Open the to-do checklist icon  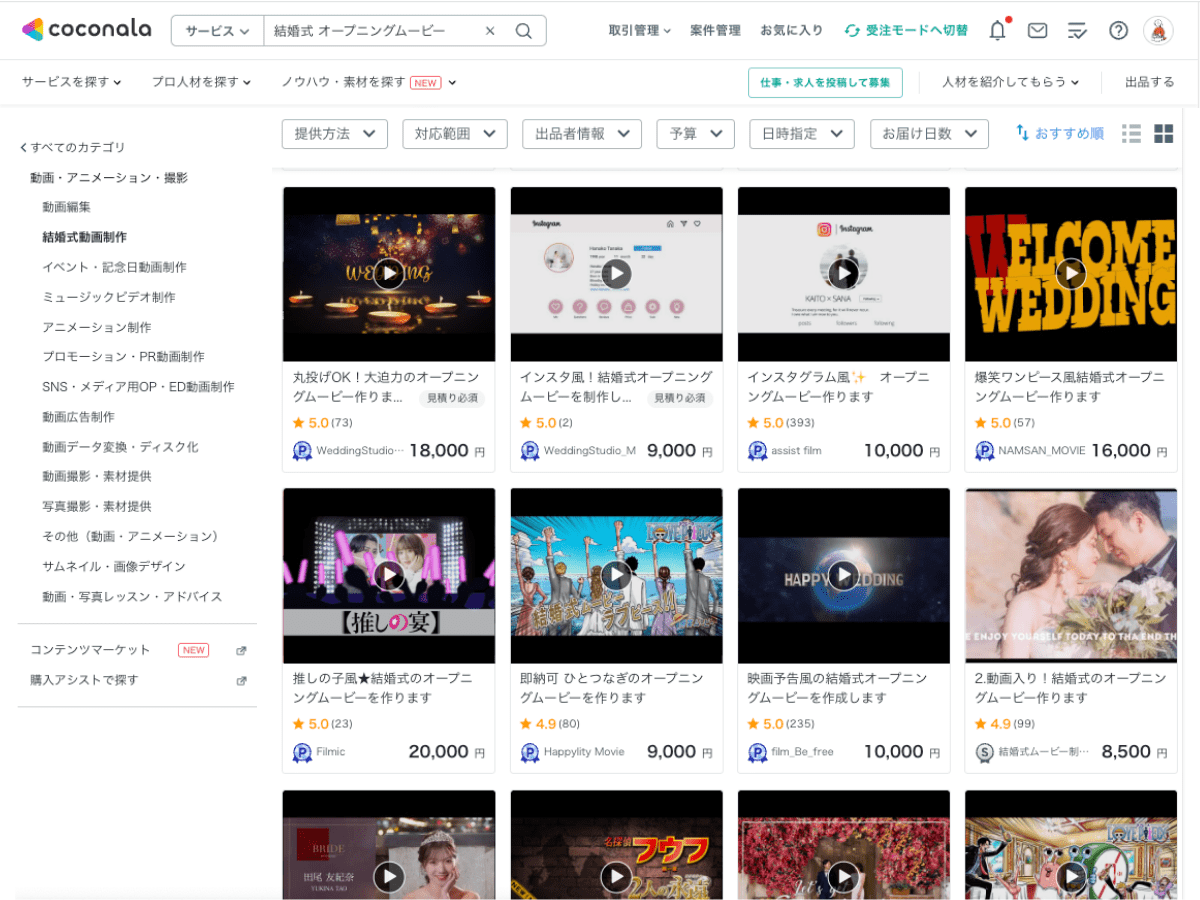[1078, 30]
